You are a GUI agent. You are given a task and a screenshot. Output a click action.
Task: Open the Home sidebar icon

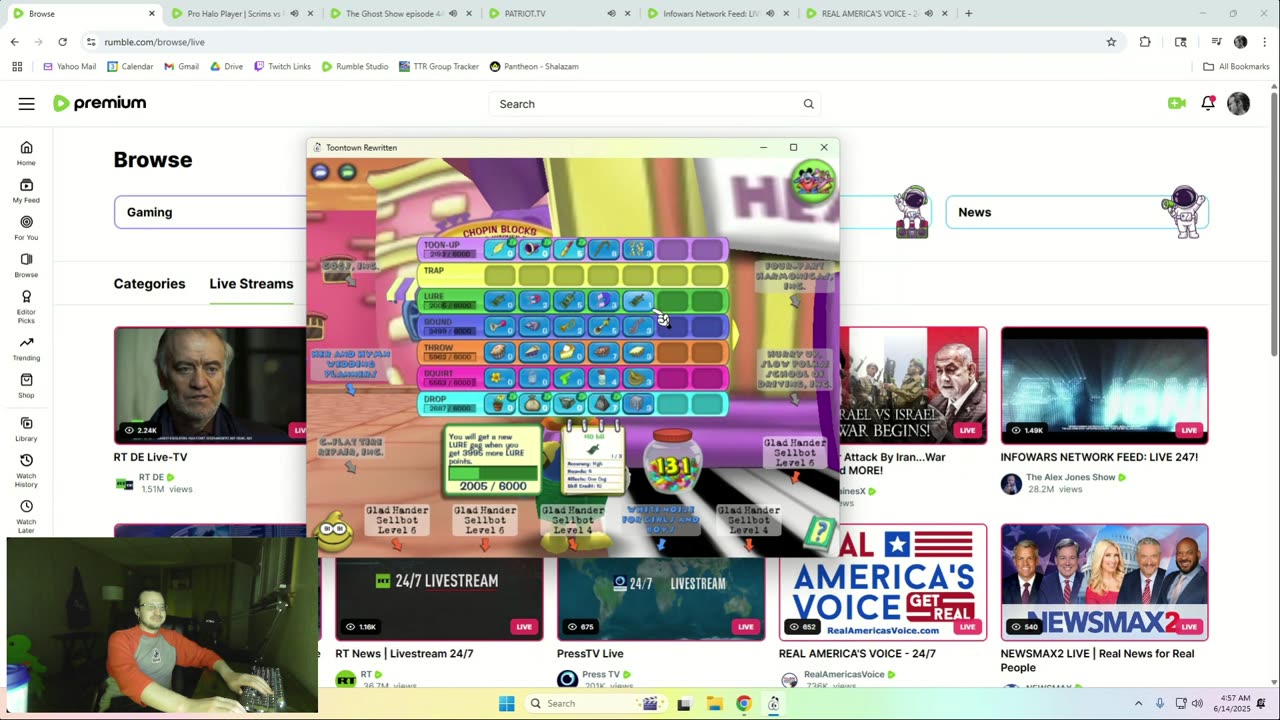pyautogui.click(x=26, y=153)
